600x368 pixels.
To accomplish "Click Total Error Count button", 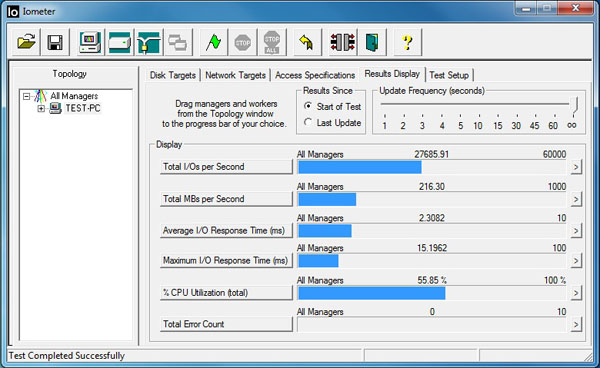I will (226, 324).
